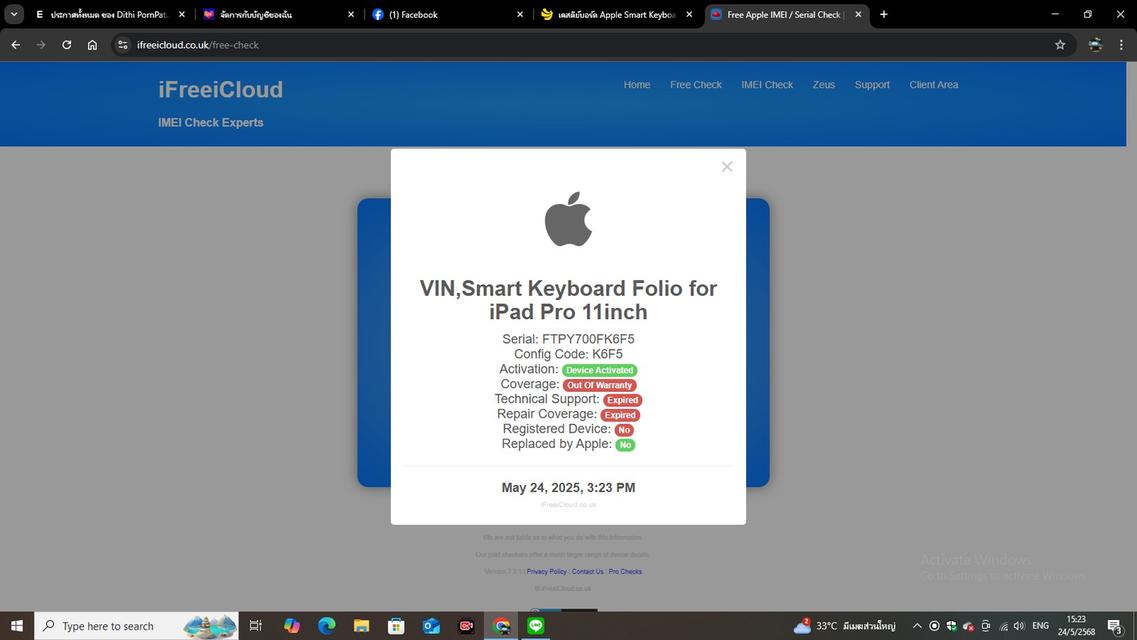Click the Technical Support Expired badge
This screenshot has height=640, width=1137.
tap(622, 400)
